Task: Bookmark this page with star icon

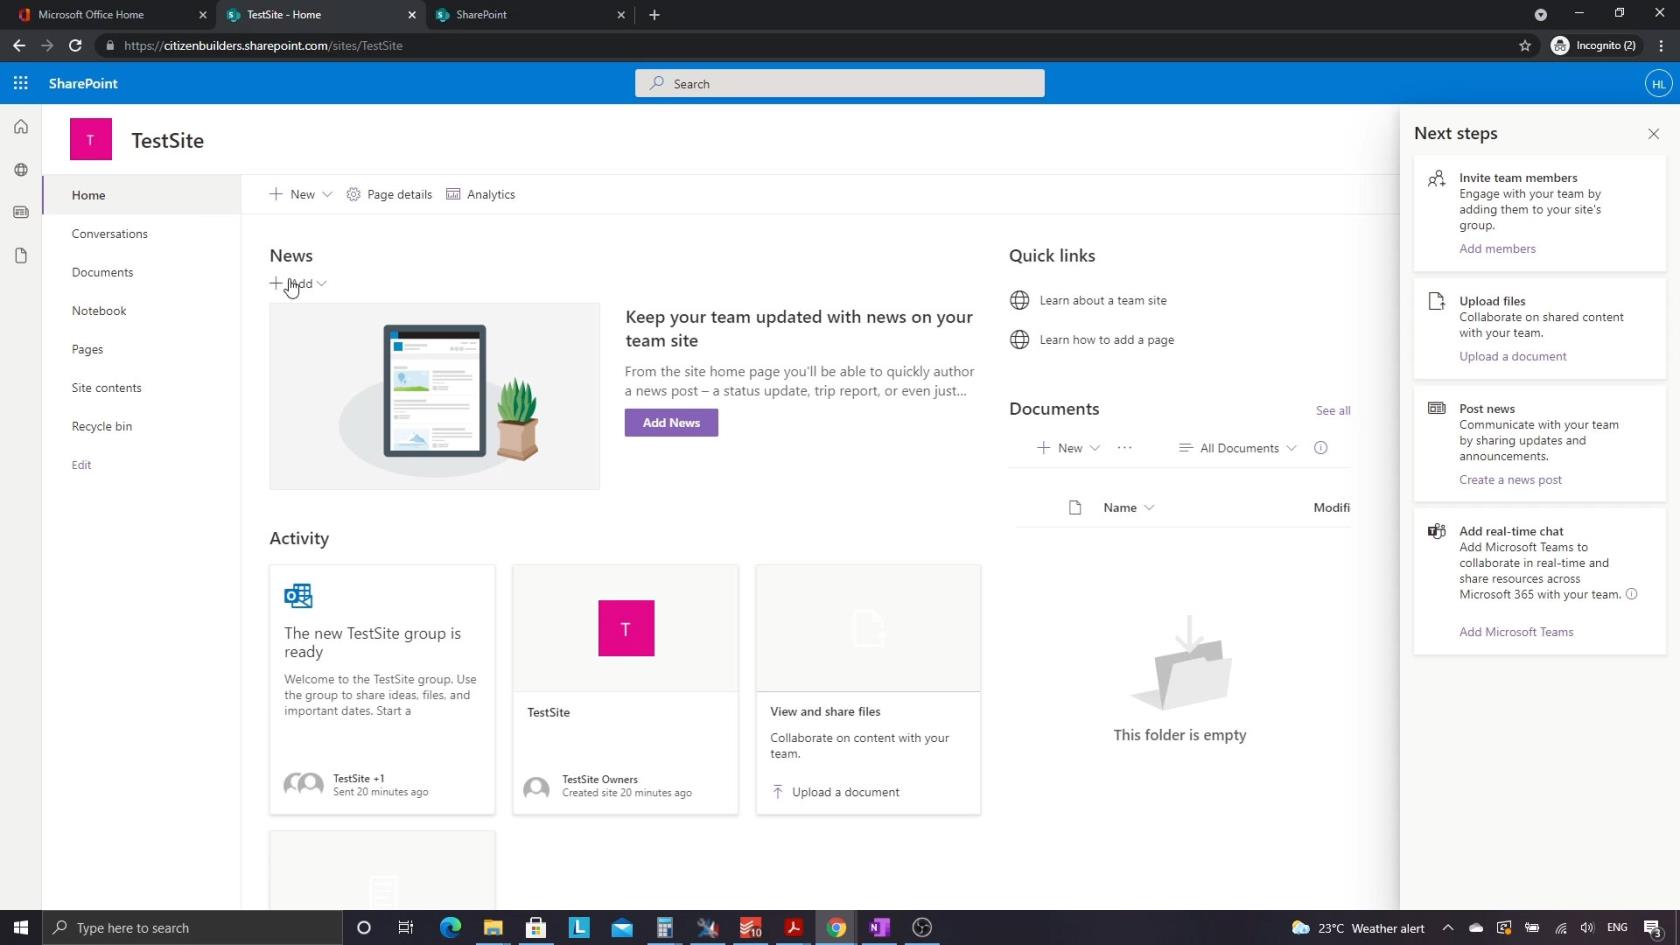Action: tap(1524, 45)
